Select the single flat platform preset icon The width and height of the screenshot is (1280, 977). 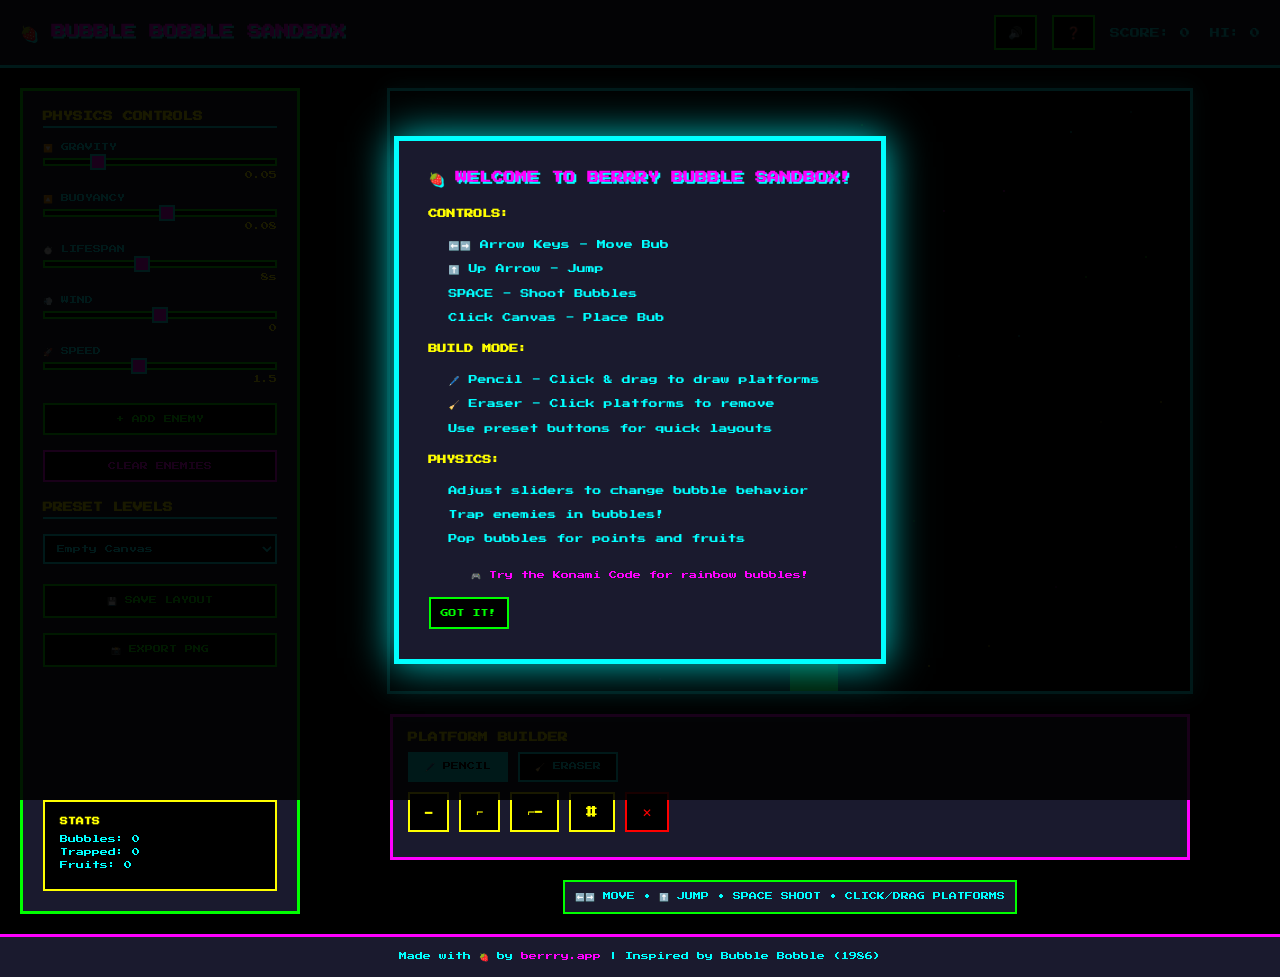[x=428, y=812]
